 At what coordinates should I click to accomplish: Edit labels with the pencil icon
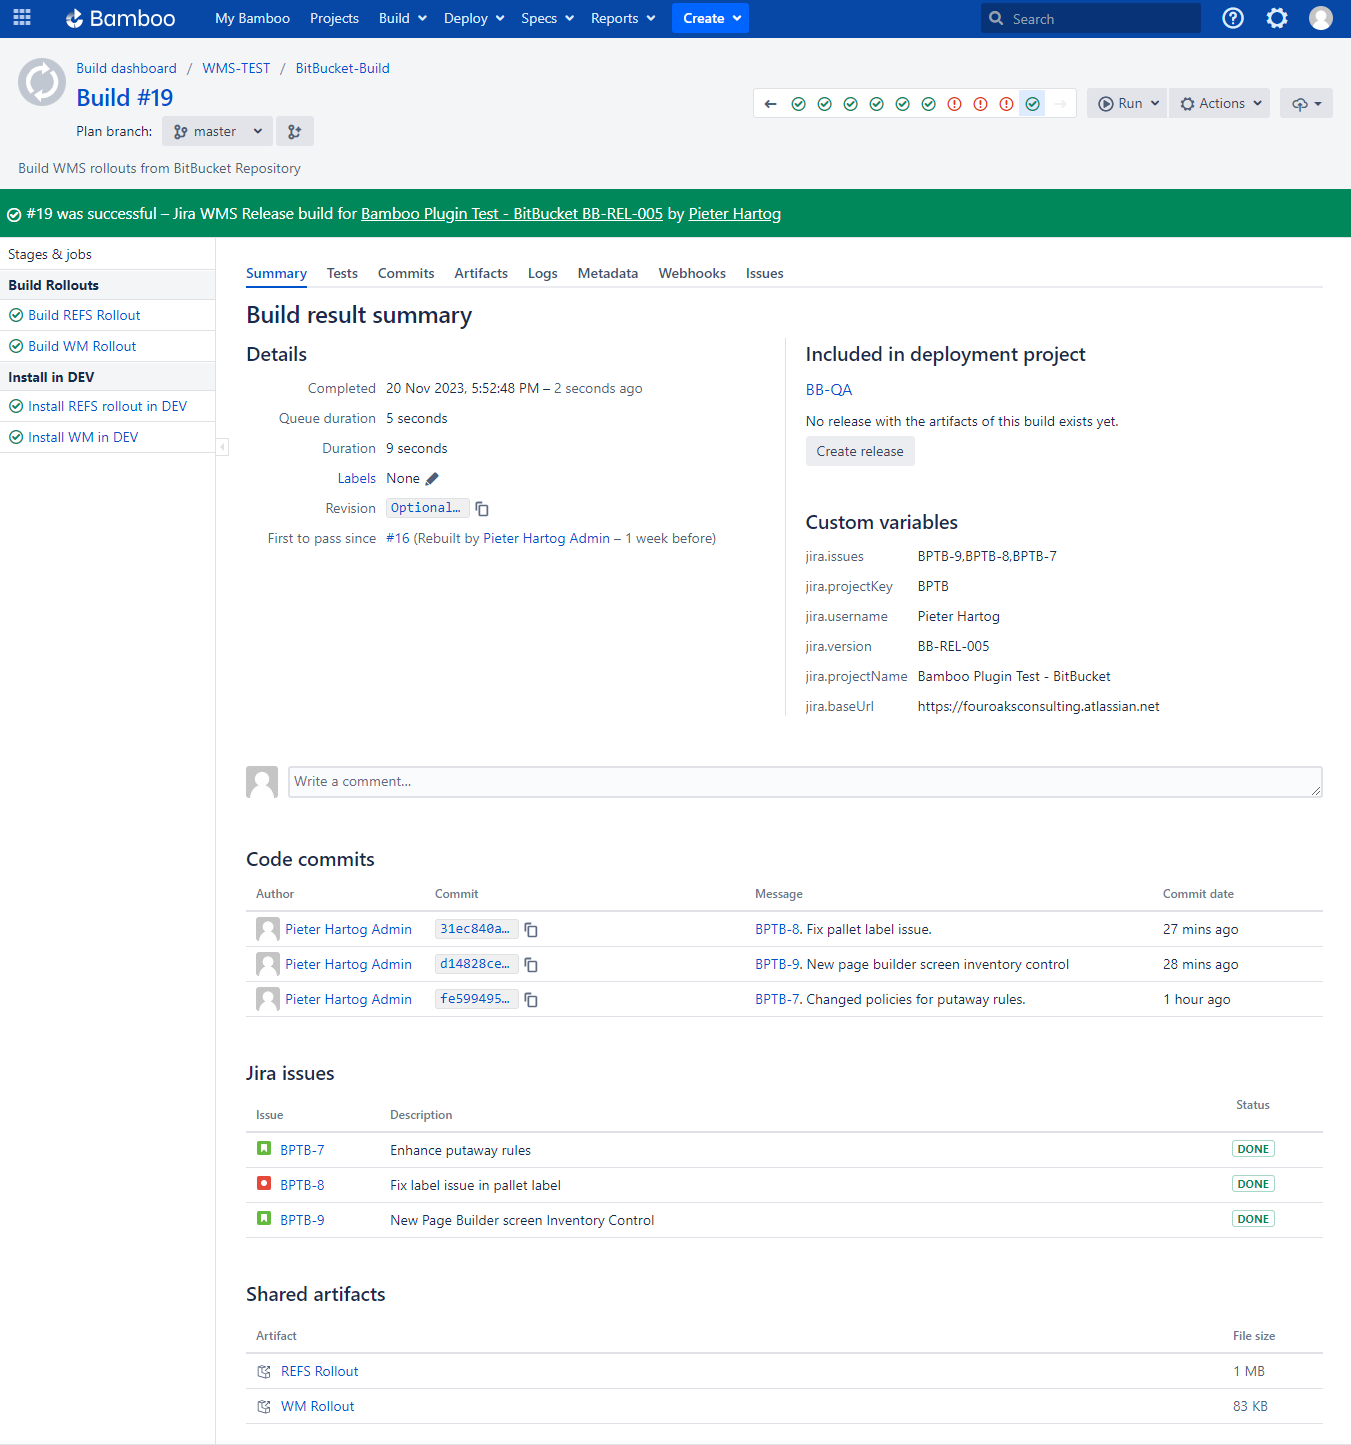tap(432, 479)
